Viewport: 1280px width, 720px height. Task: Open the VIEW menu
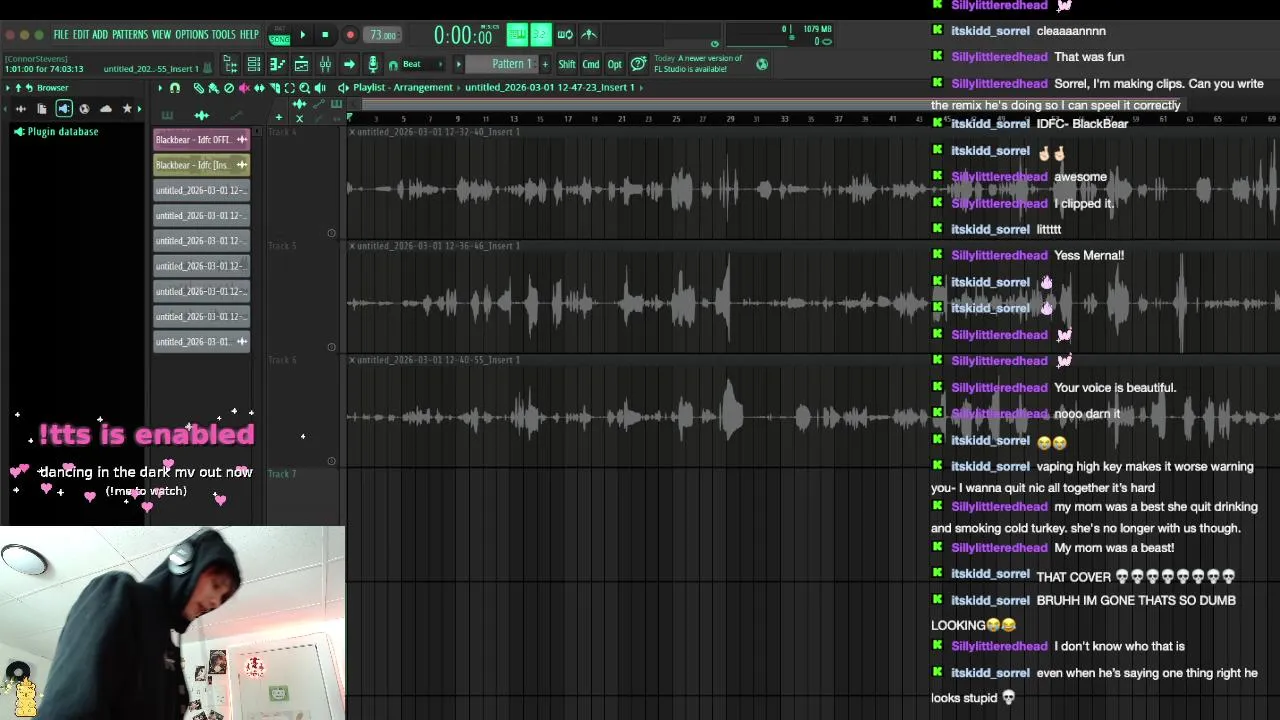161,35
